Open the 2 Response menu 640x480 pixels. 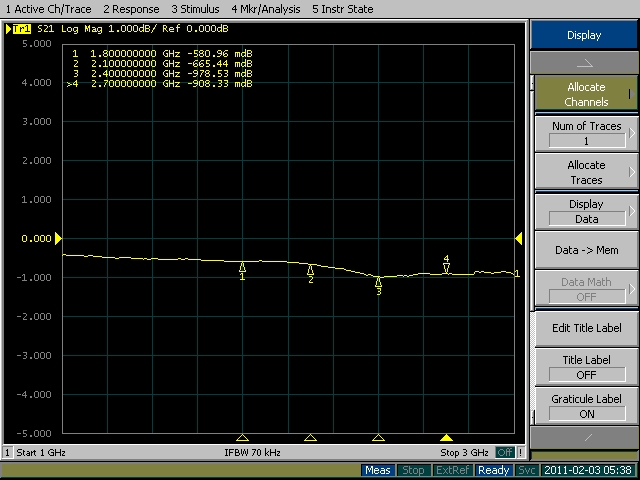131,9
